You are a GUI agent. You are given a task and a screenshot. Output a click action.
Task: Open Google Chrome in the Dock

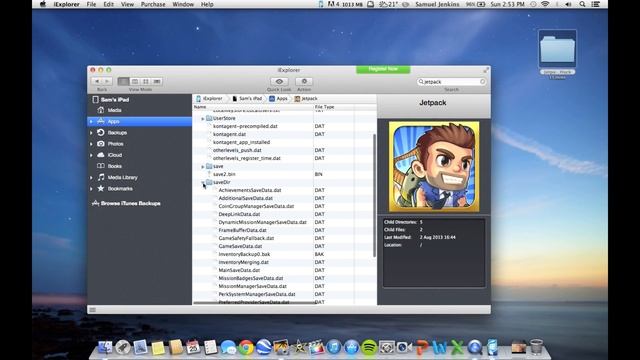click(246, 347)
